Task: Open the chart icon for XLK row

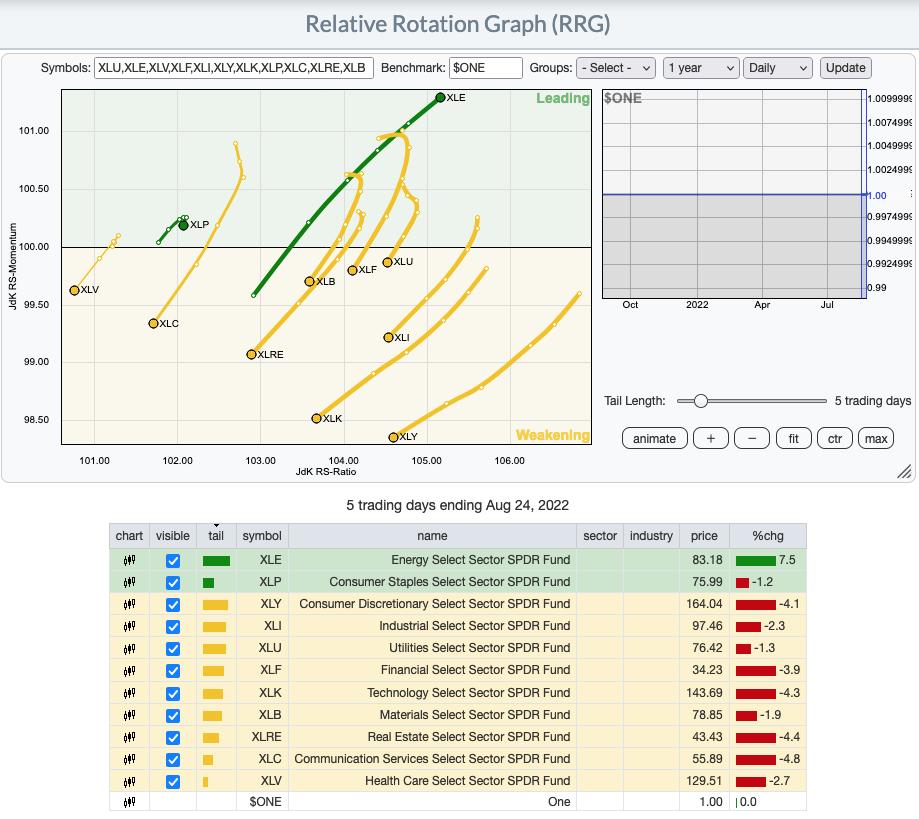Action: click(130, 693)
